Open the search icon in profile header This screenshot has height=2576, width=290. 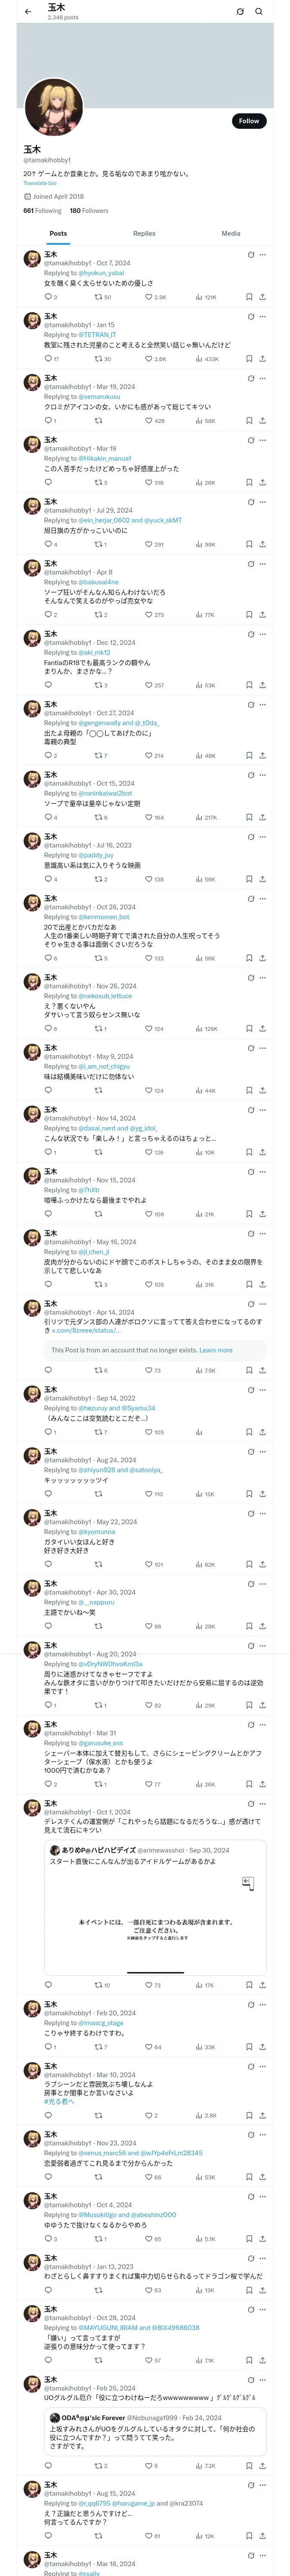(x=259, y=12)
